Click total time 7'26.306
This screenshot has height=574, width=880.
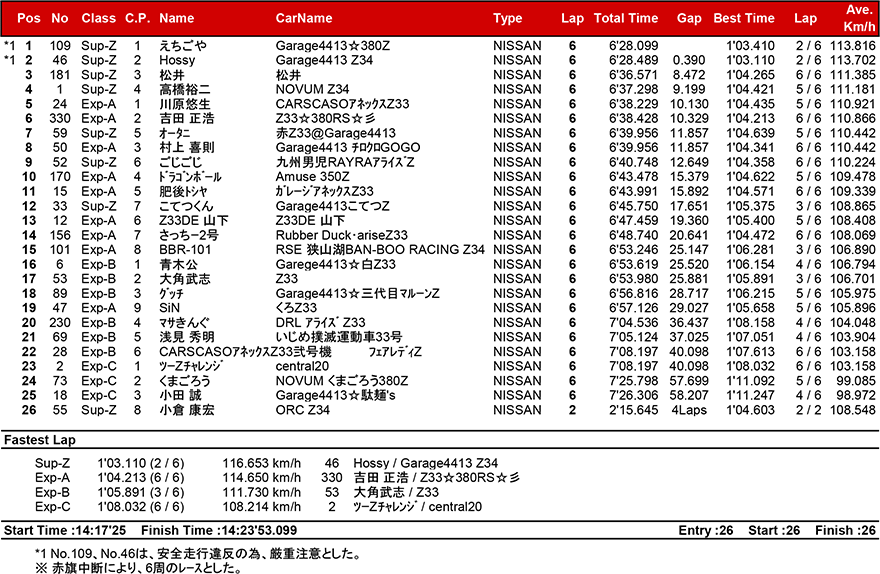coord(633,396)
